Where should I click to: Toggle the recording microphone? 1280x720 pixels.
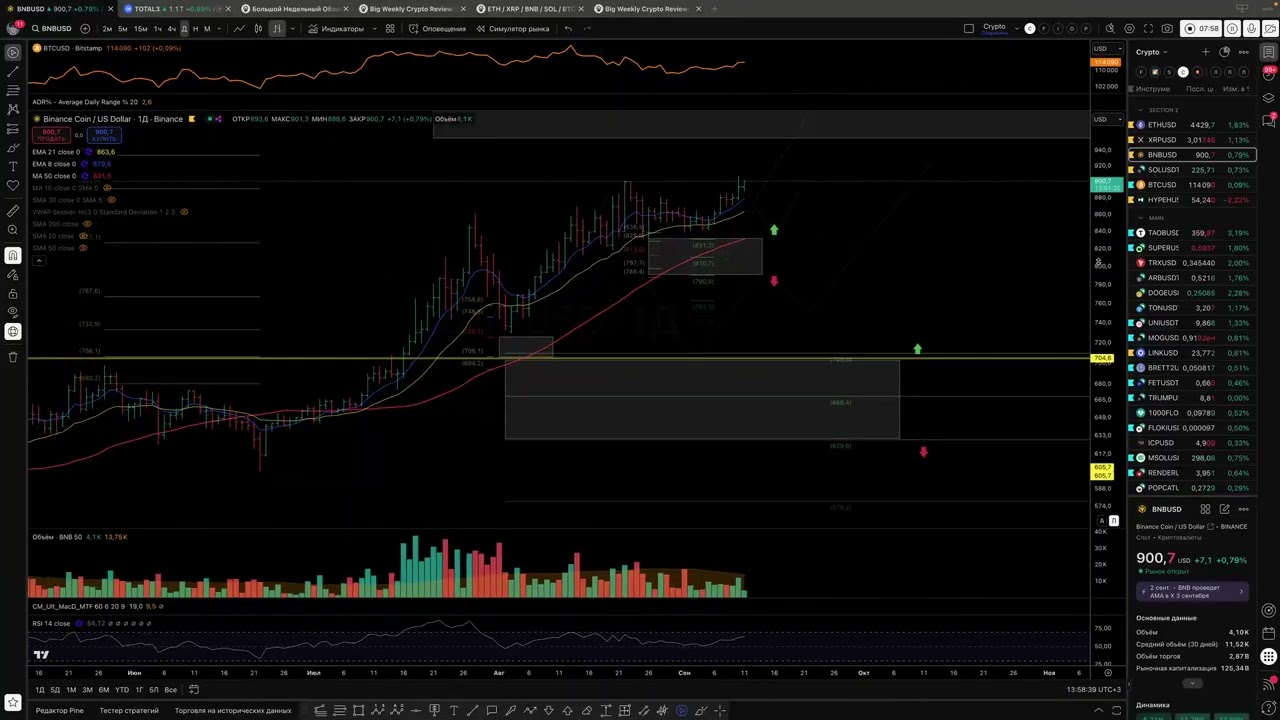[x=1249, y=29]
